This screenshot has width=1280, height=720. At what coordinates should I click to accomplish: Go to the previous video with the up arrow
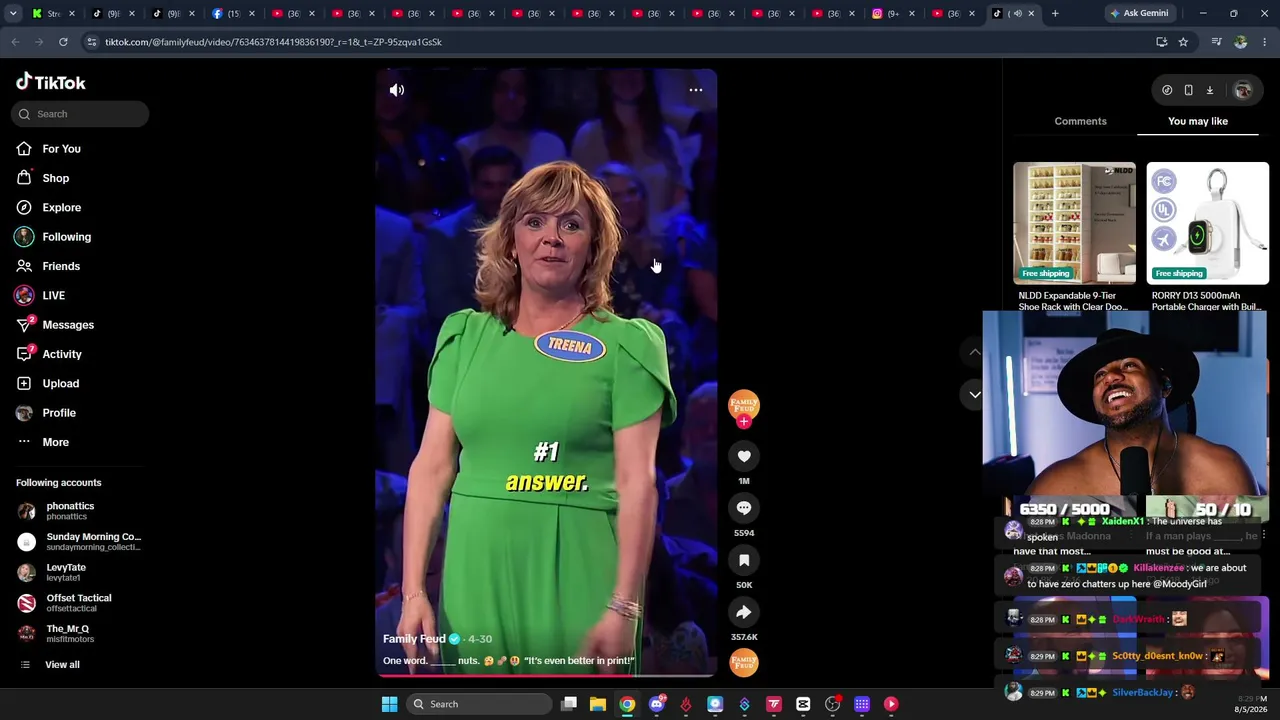click(975, 352)
